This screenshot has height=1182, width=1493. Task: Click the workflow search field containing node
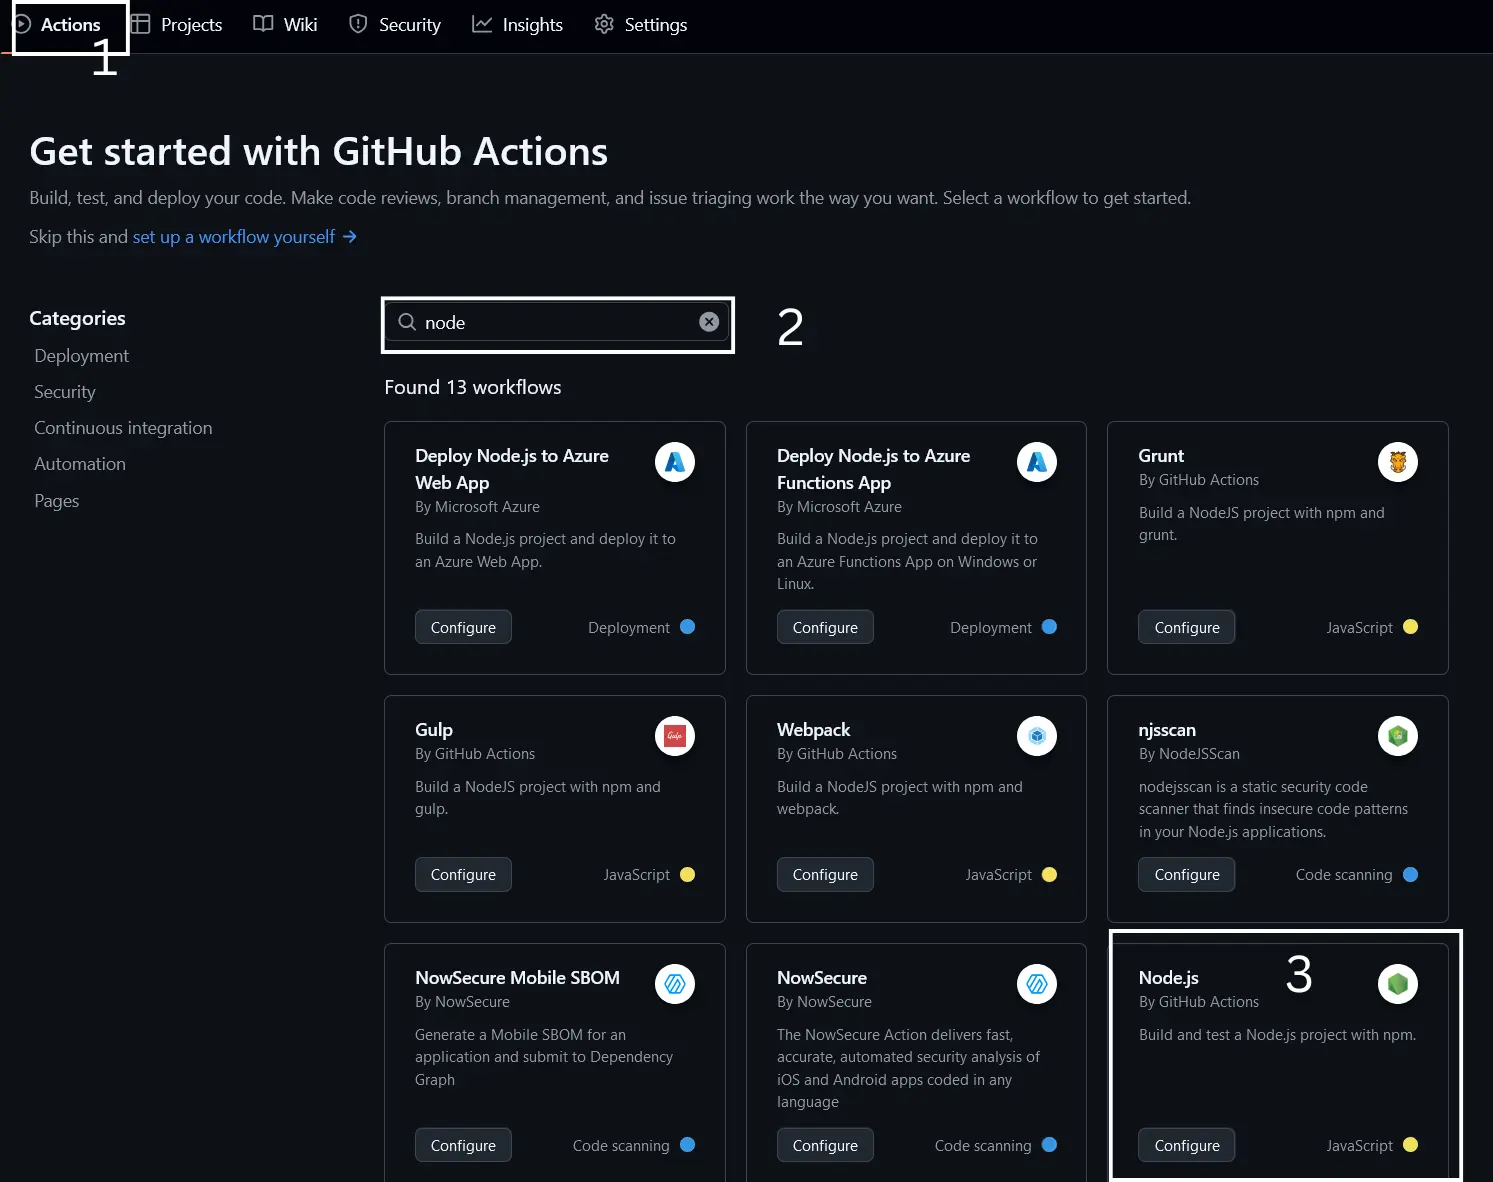point(558,322)
